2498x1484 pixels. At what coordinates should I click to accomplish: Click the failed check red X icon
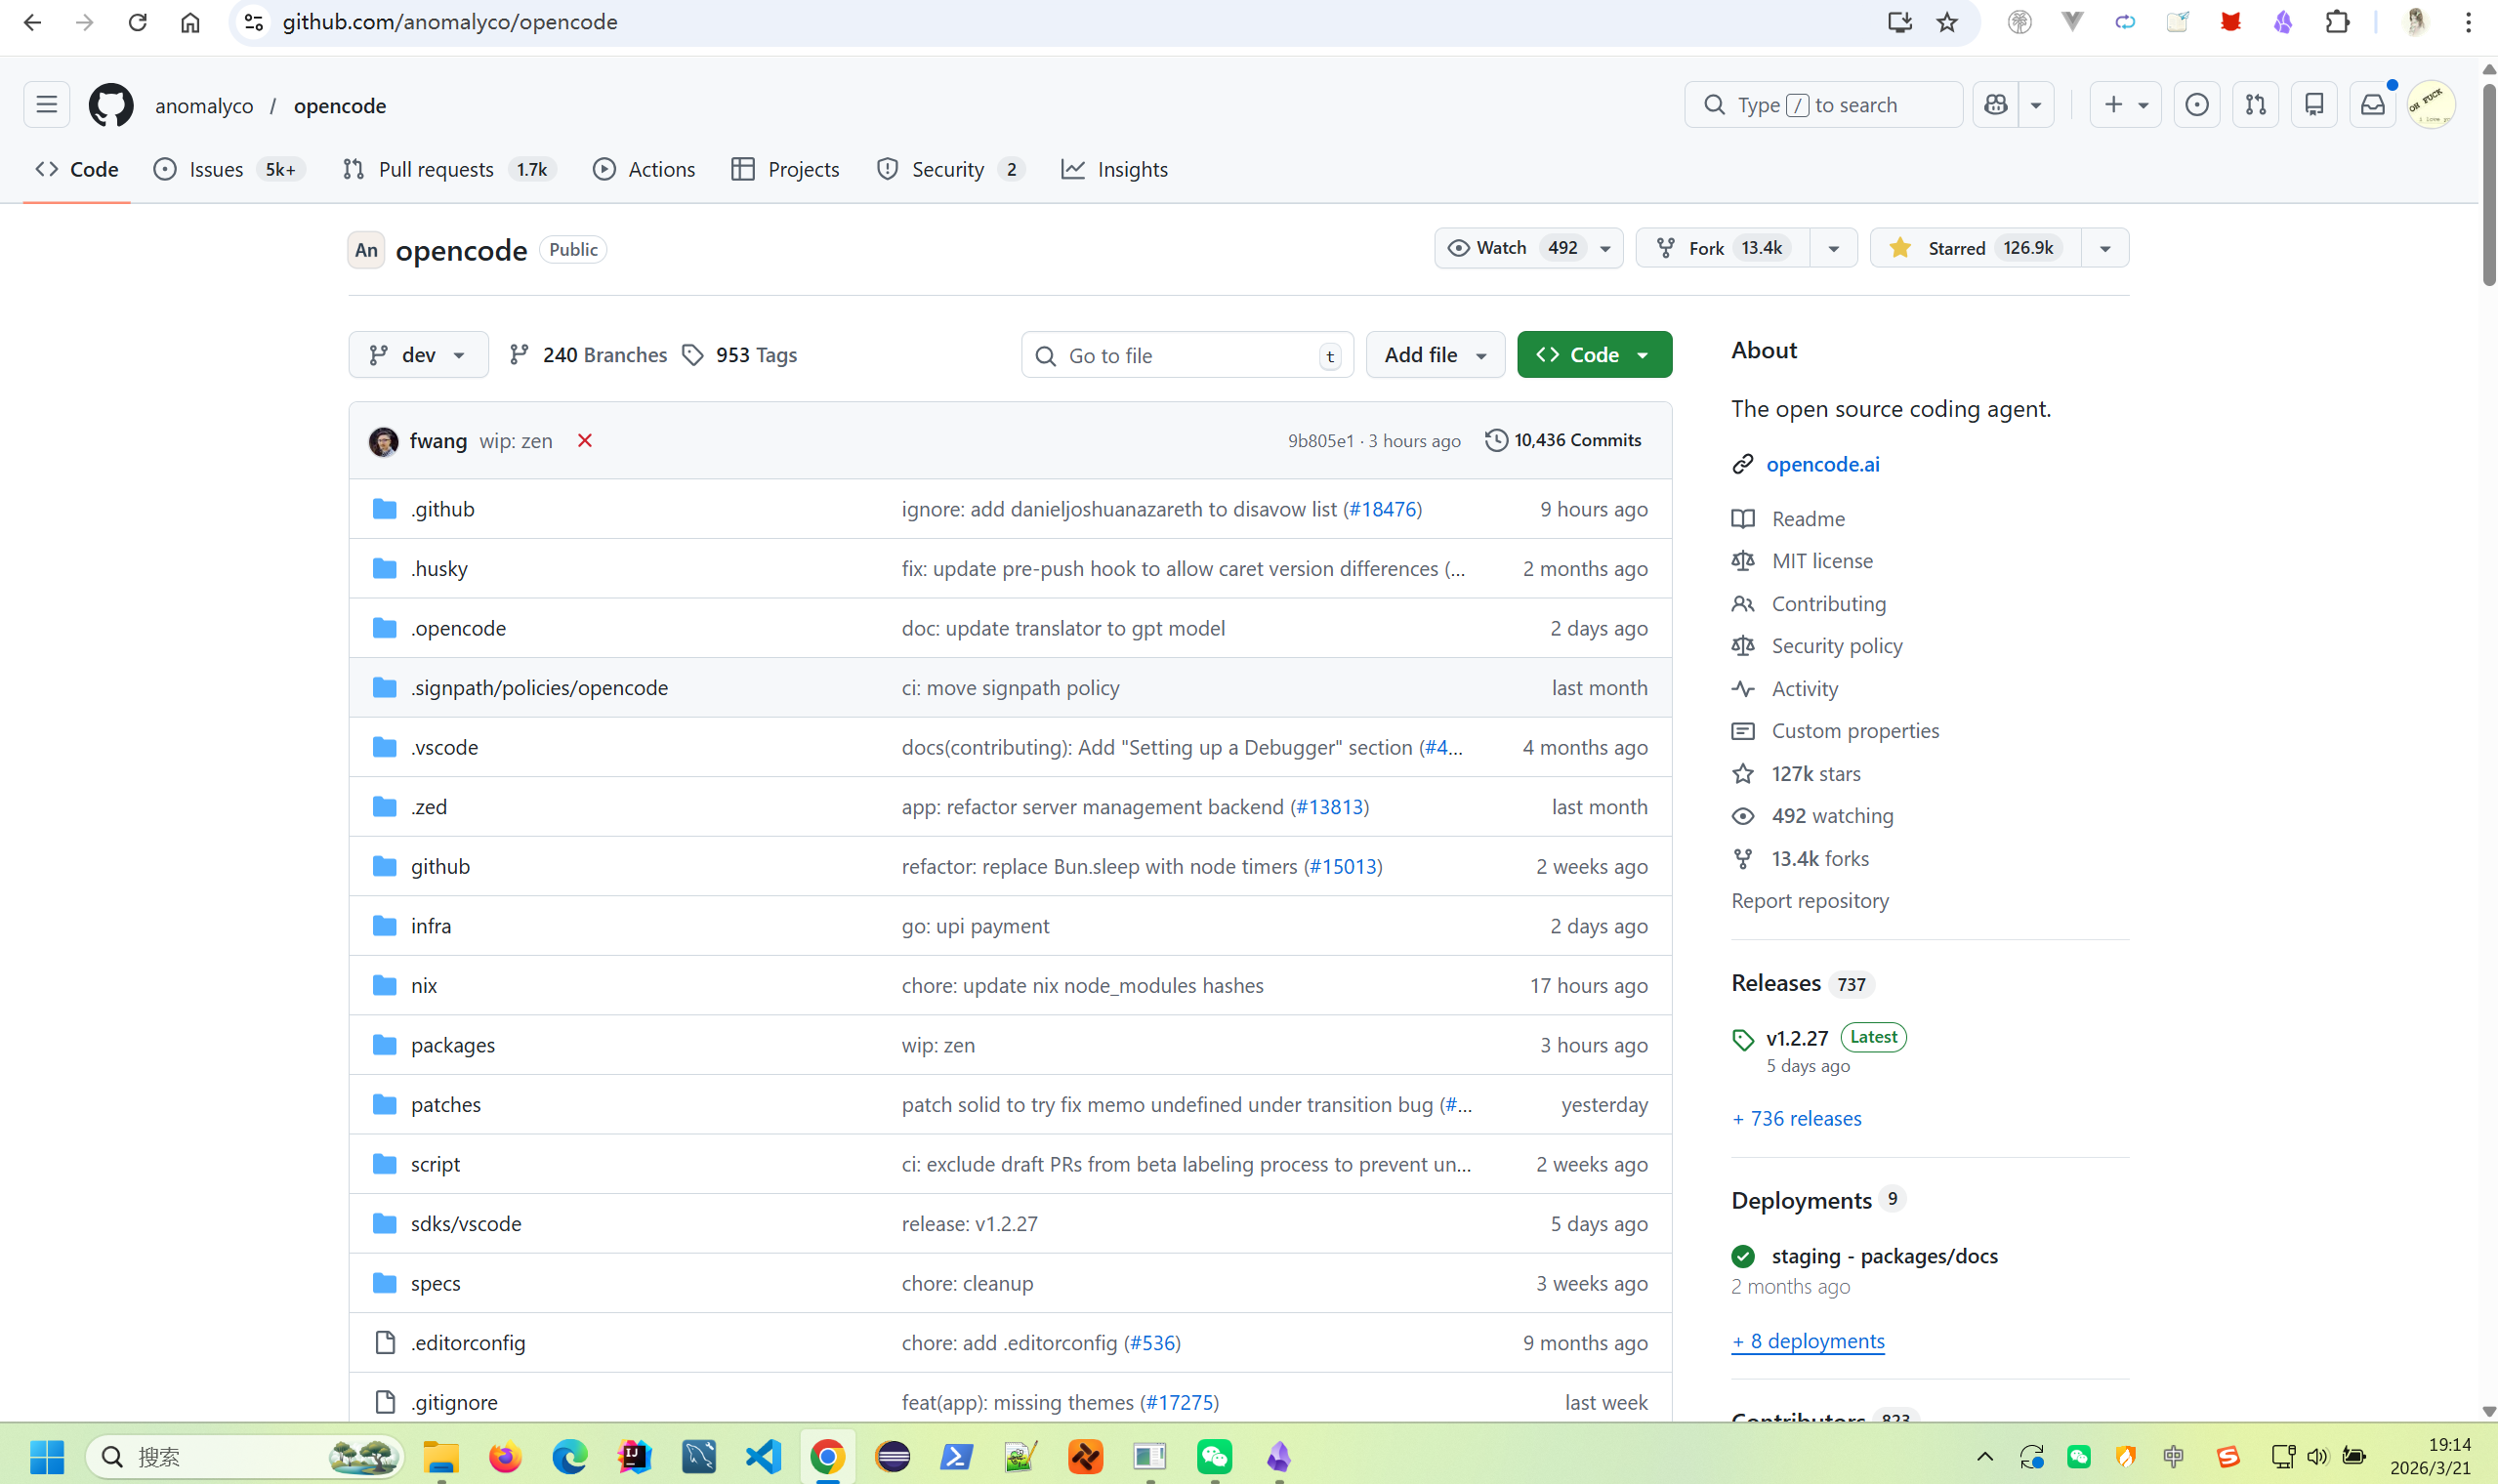pos(585,440)
